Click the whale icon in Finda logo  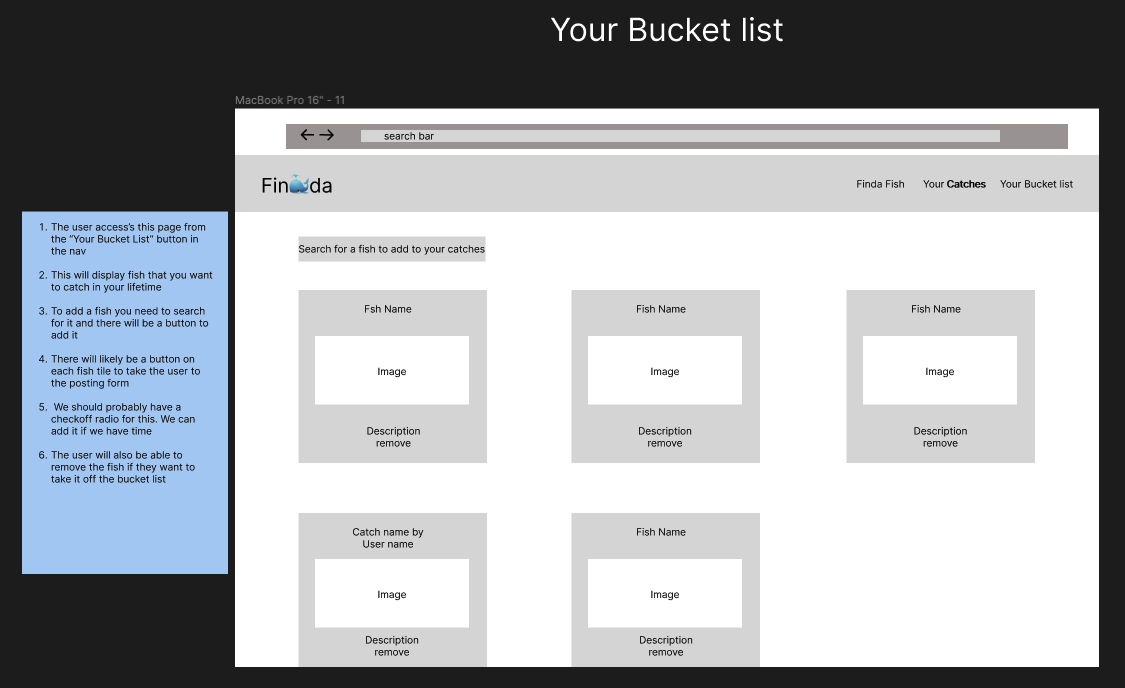299,185
